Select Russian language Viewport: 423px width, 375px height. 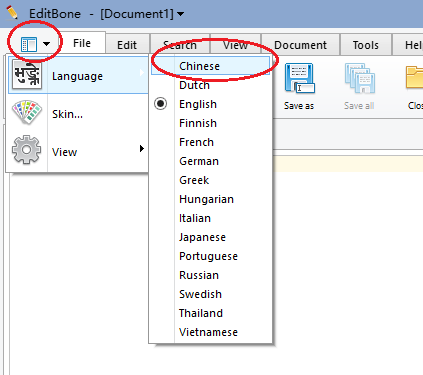[210, 275]
